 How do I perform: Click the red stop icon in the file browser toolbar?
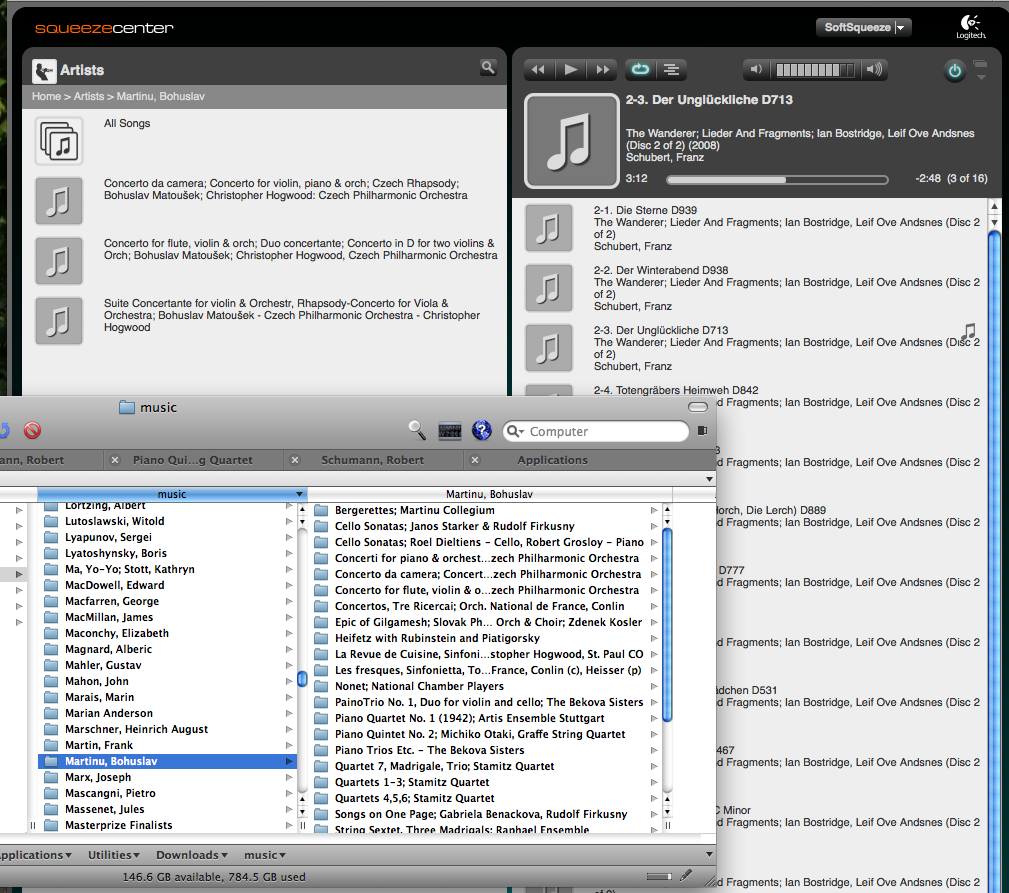click(x=32, y=431)
